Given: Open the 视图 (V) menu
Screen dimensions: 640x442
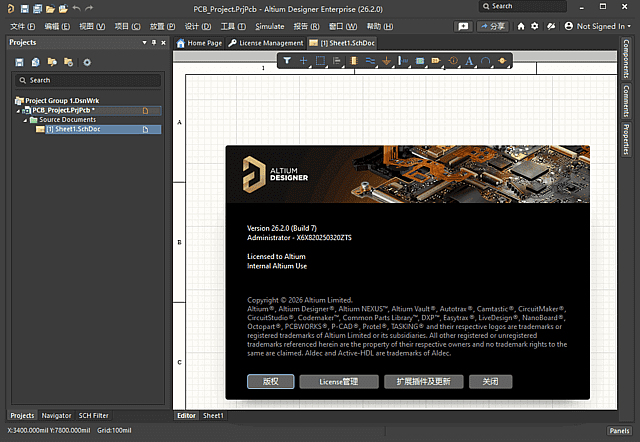Looking at the screenshot, I should (92, 27).
